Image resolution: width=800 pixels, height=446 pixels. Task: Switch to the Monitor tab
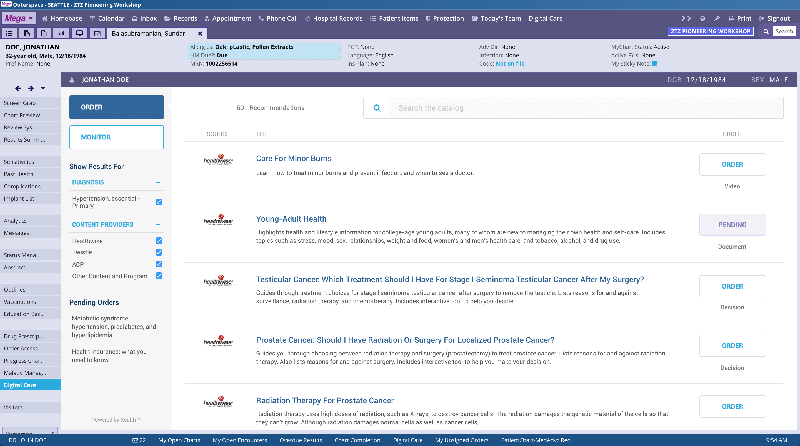116,138
